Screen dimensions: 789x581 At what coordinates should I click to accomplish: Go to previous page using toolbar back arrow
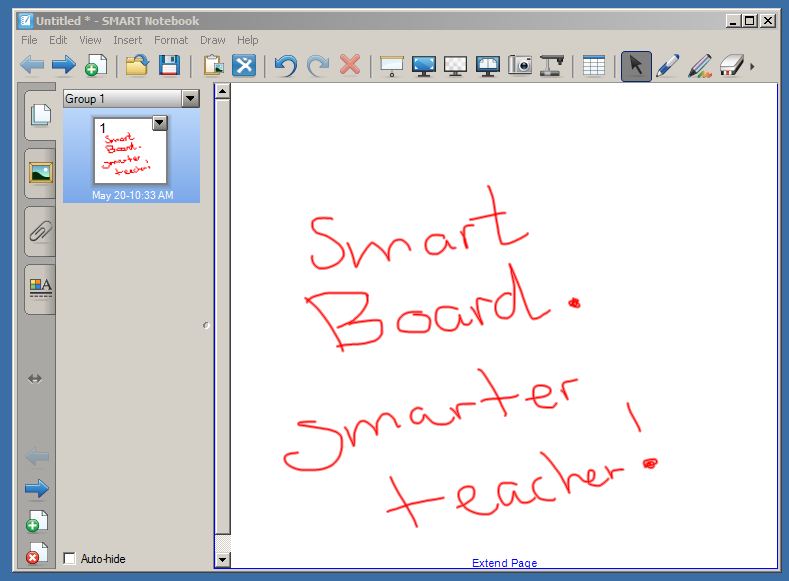pyautogui.click(x=32, y=65)
